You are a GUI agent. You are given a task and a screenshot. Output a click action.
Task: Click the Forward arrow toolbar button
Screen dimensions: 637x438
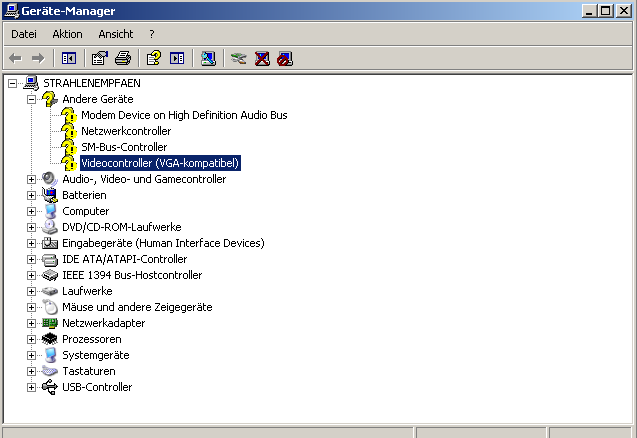(x=38, y=59)
